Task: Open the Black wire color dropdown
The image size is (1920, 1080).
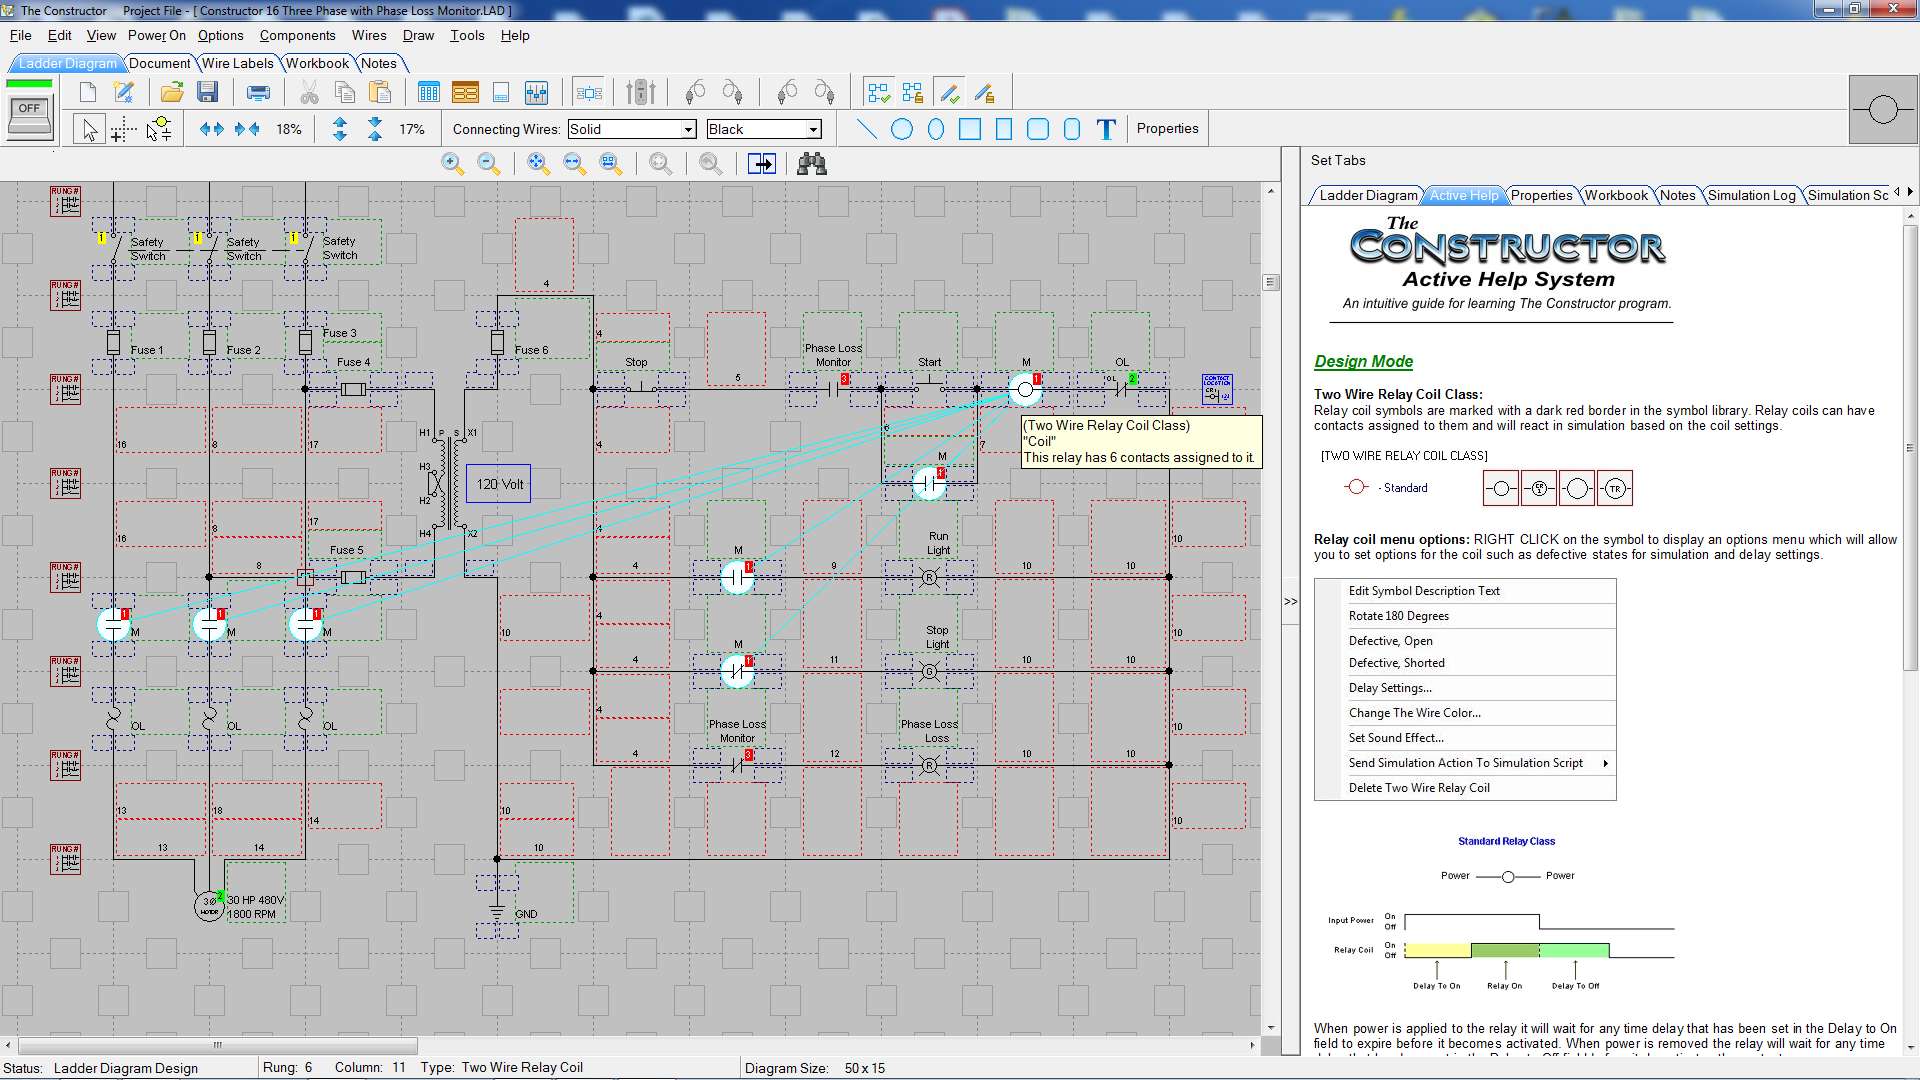Action: click(813, 130)
